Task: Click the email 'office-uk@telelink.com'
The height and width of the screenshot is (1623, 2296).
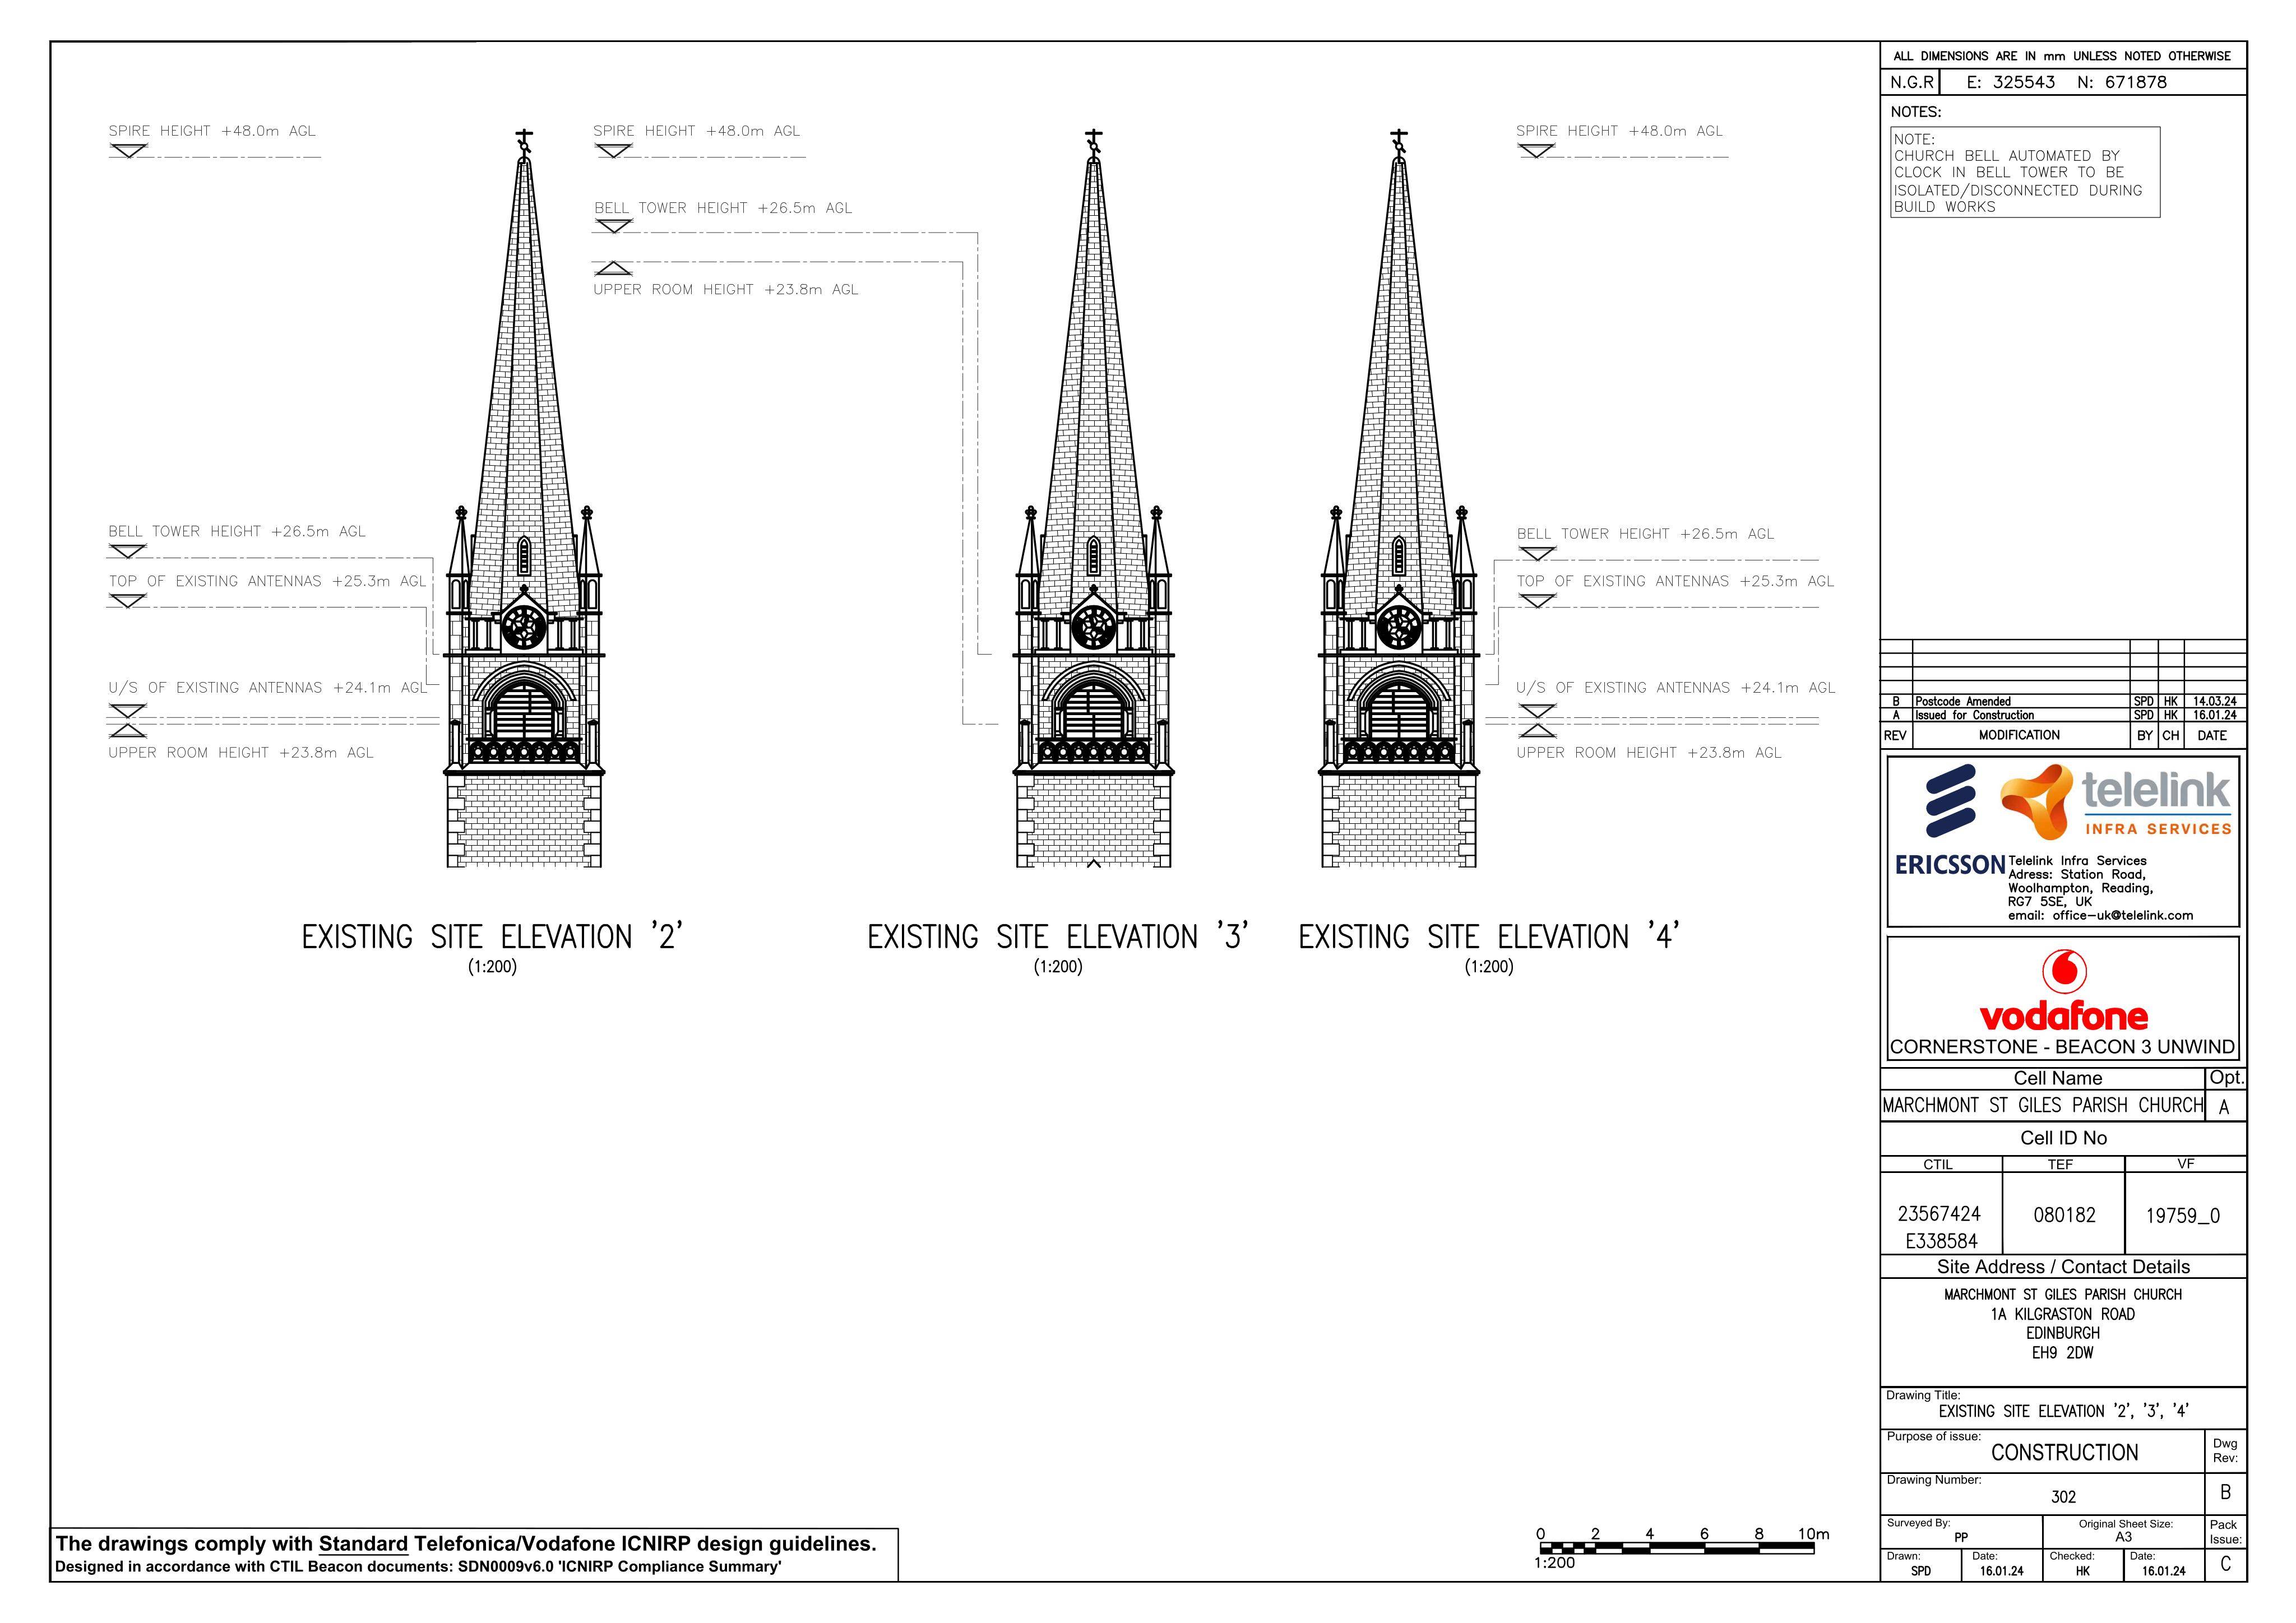Action: point(2122,915)
